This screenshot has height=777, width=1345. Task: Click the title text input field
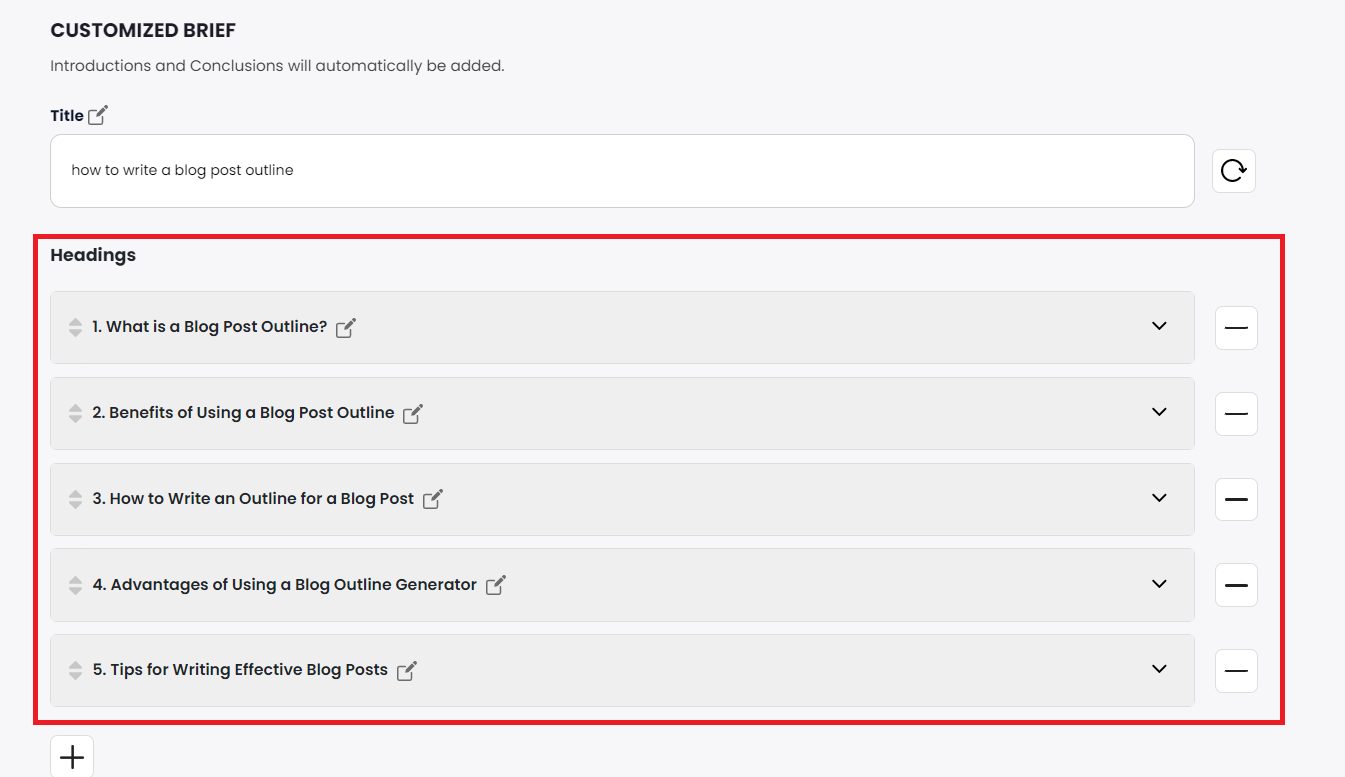click(x=622, y=171)
